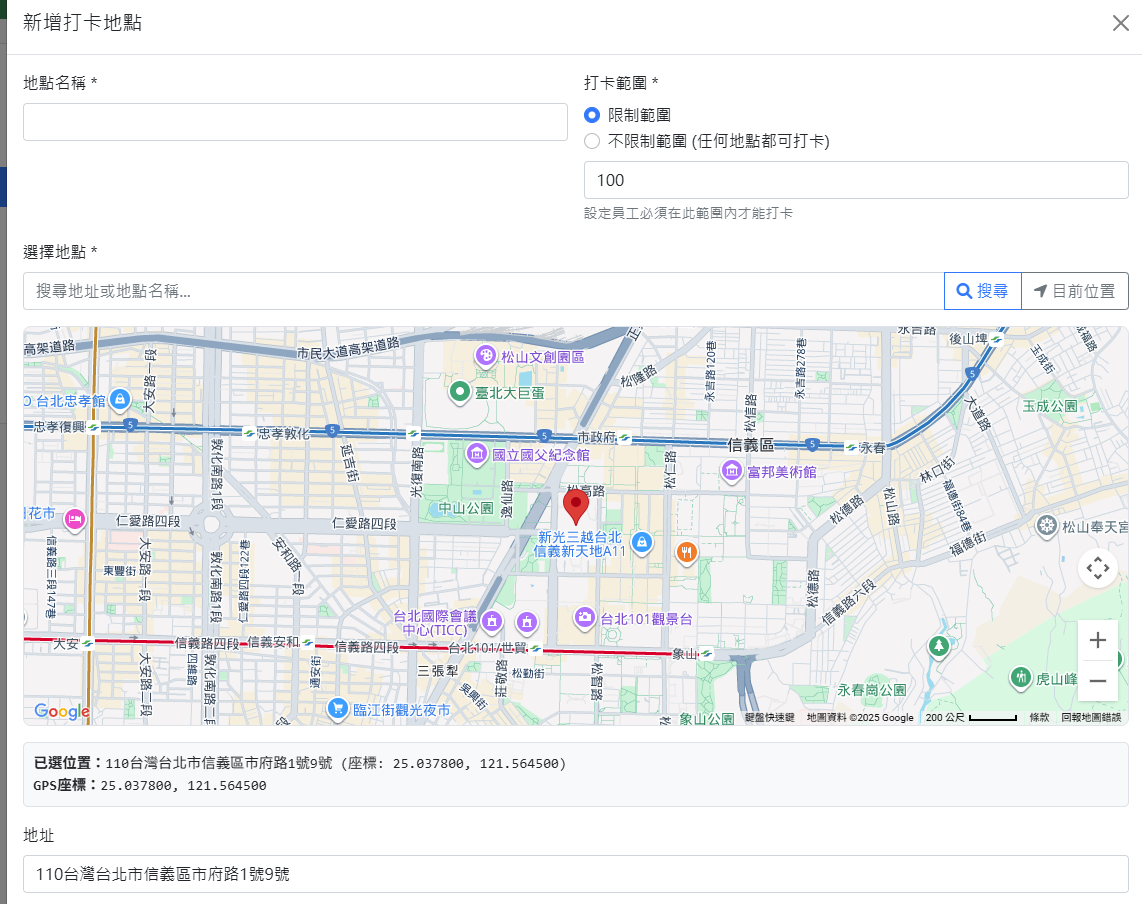The height and width of the screenshot is (904, 1142).
Task: Click the 松山文創園區 map marker
Action: (x=486, y=356)
